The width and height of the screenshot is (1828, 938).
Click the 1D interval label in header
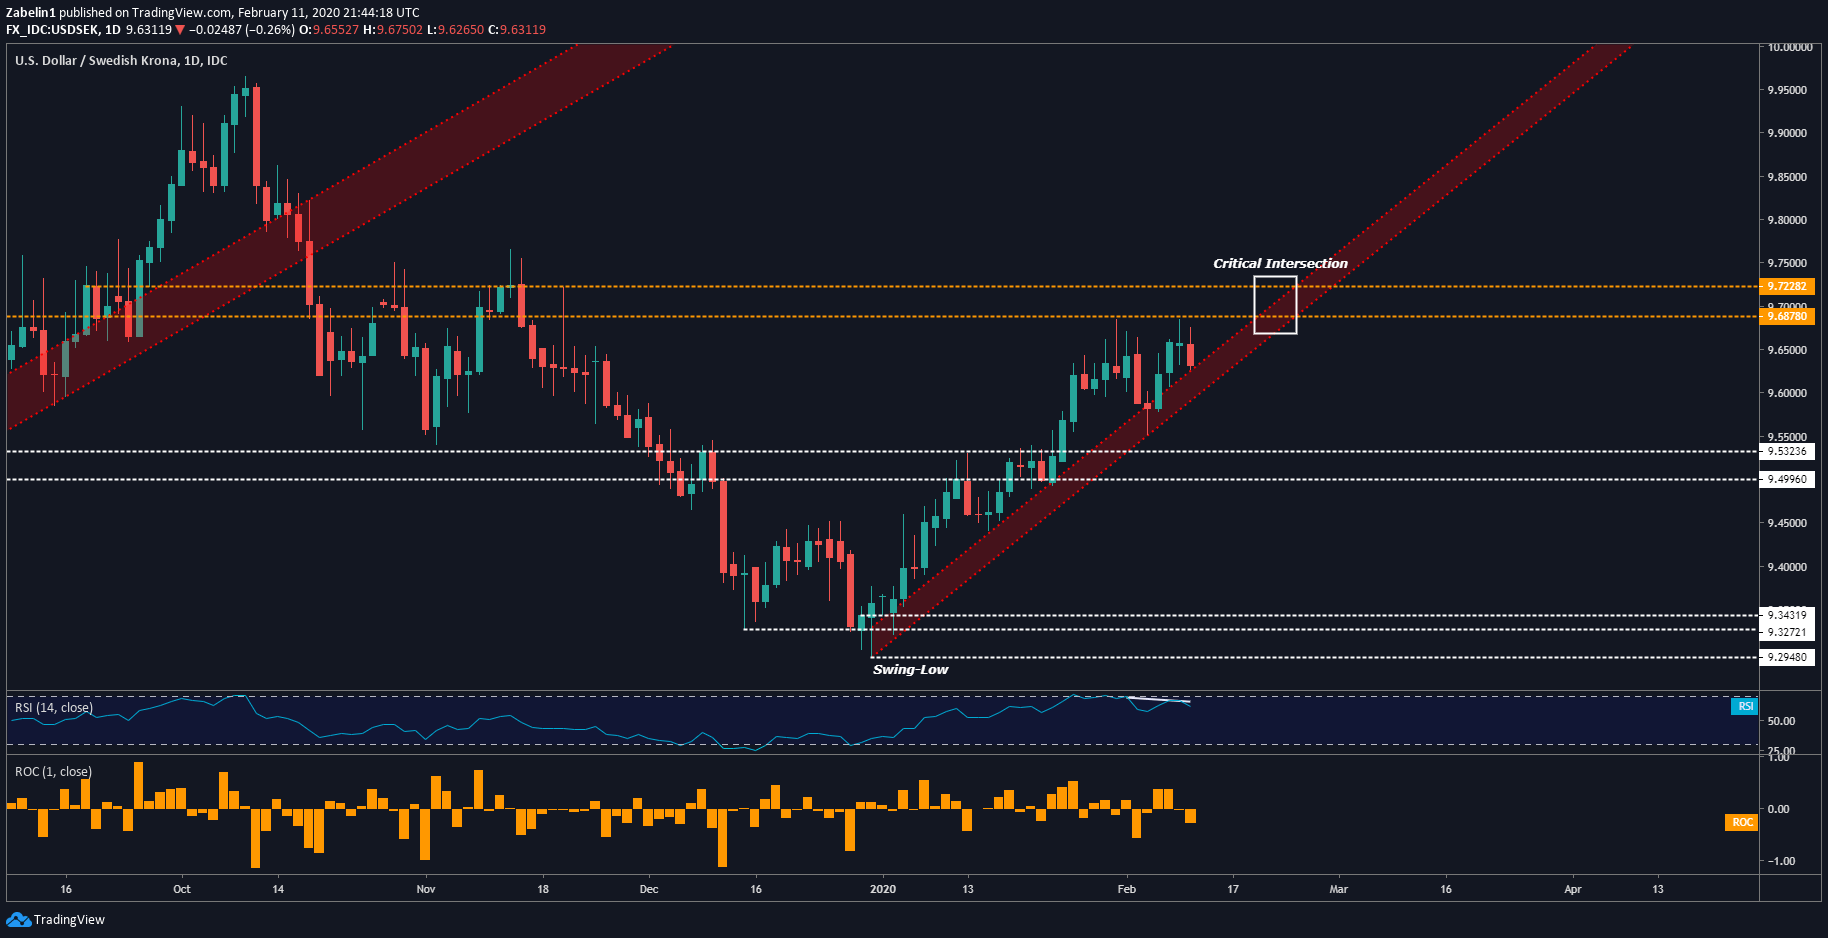[112, 30]
